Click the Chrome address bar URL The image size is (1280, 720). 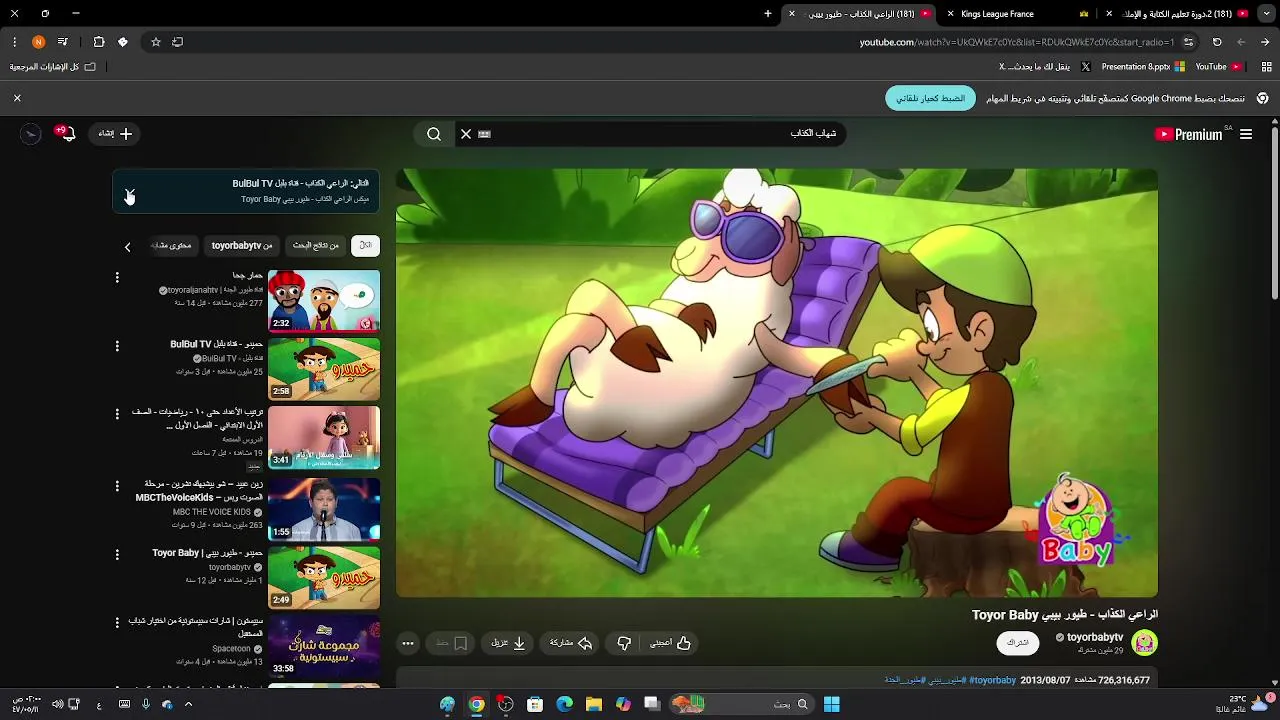tap(1017, 42)
